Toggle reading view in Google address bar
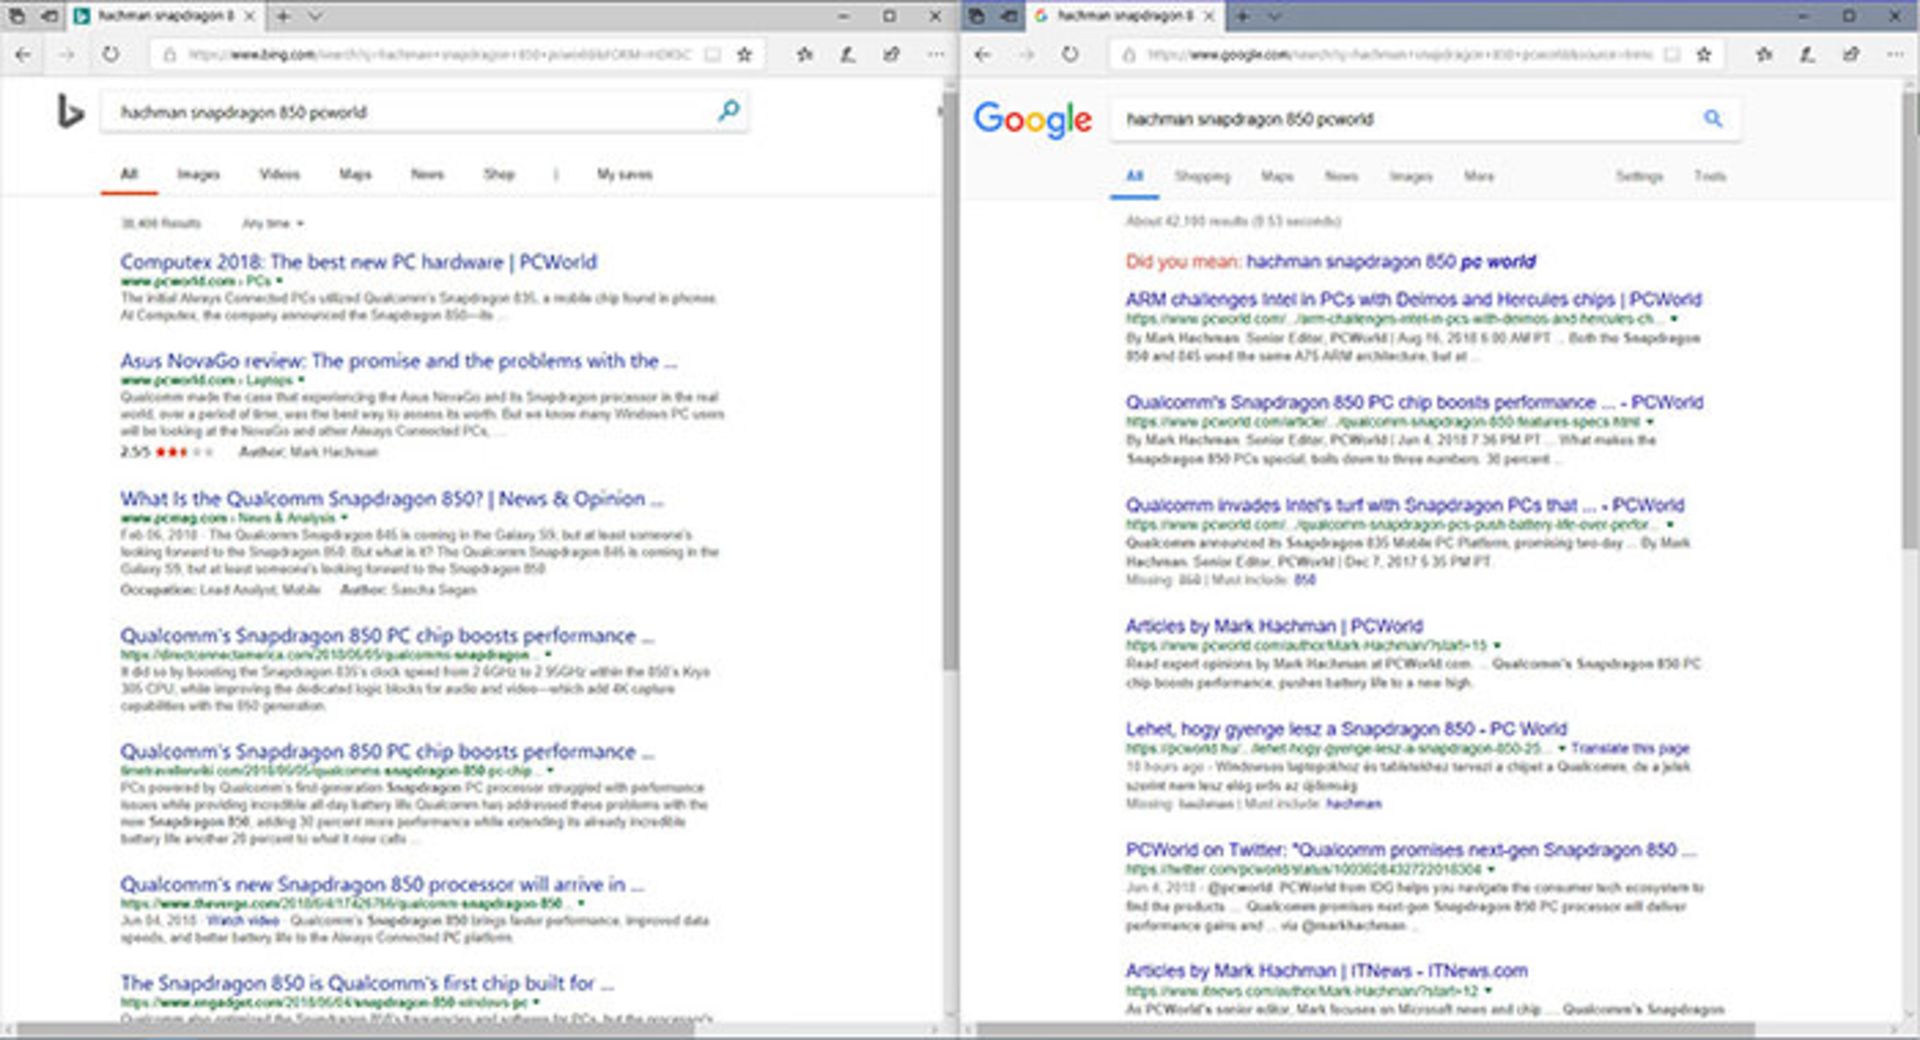 click(1671, 55)
